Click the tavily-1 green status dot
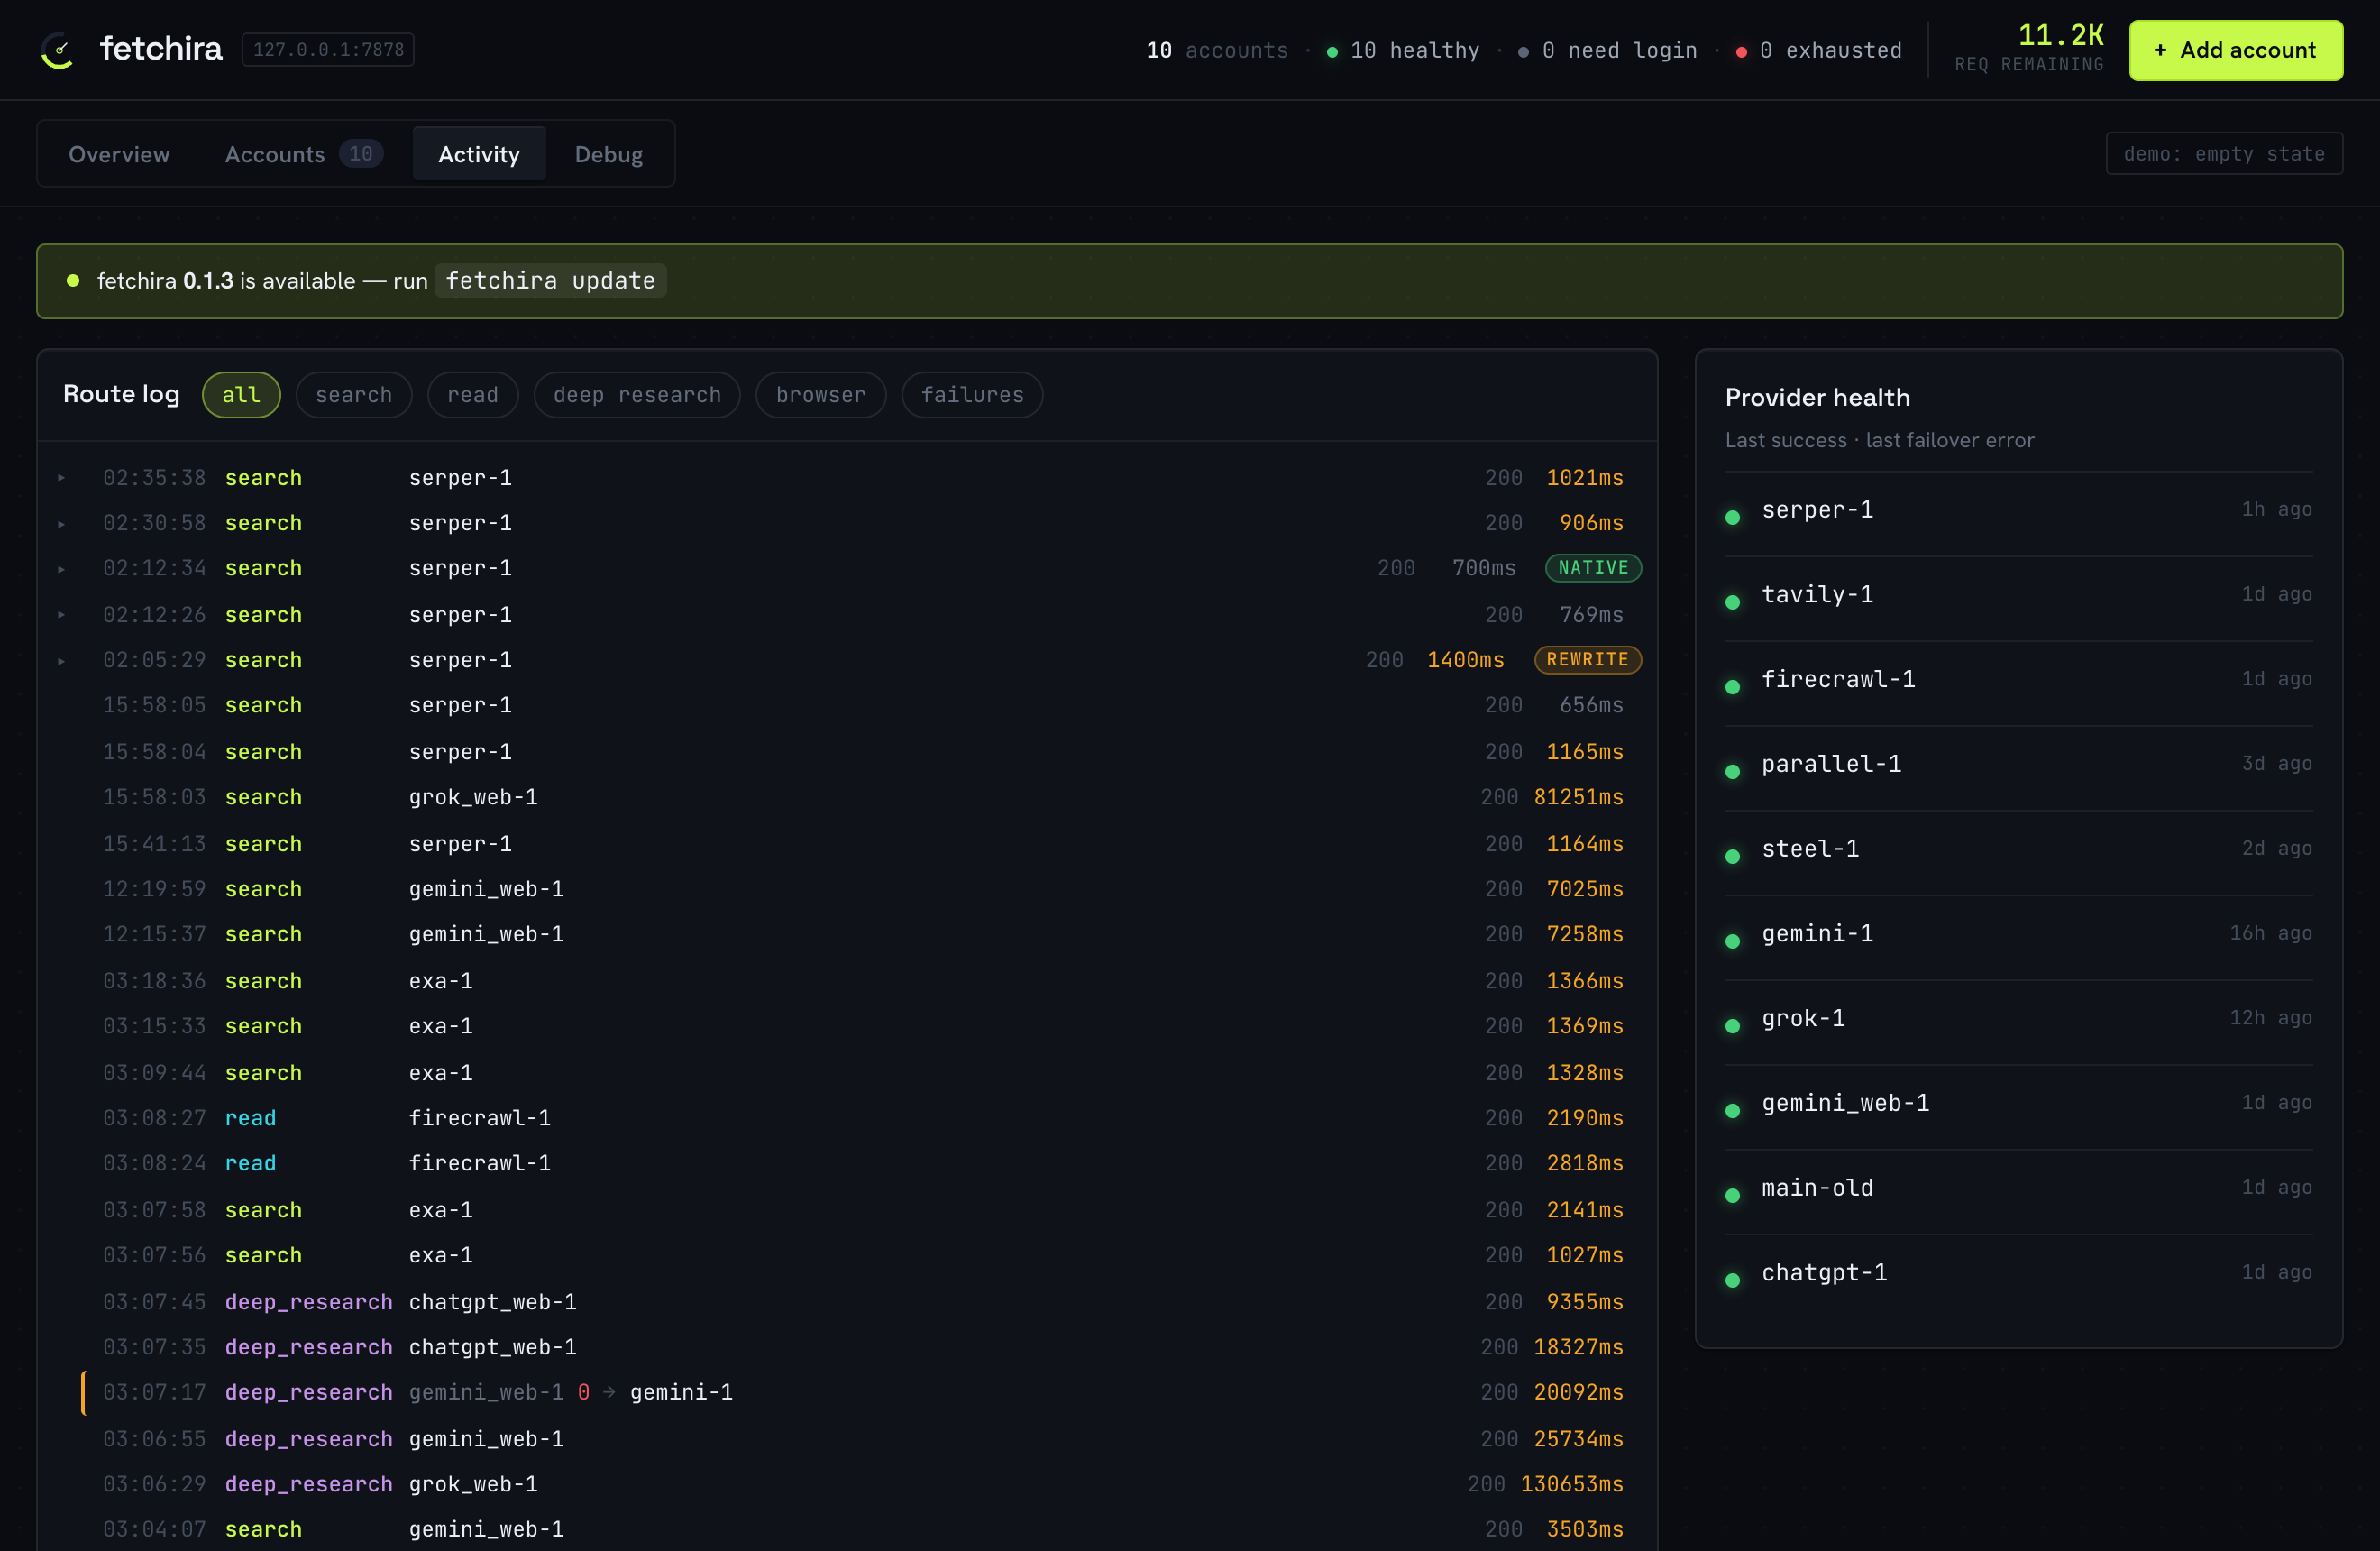The image size is (2380, 1551). tap(1733, 602)
